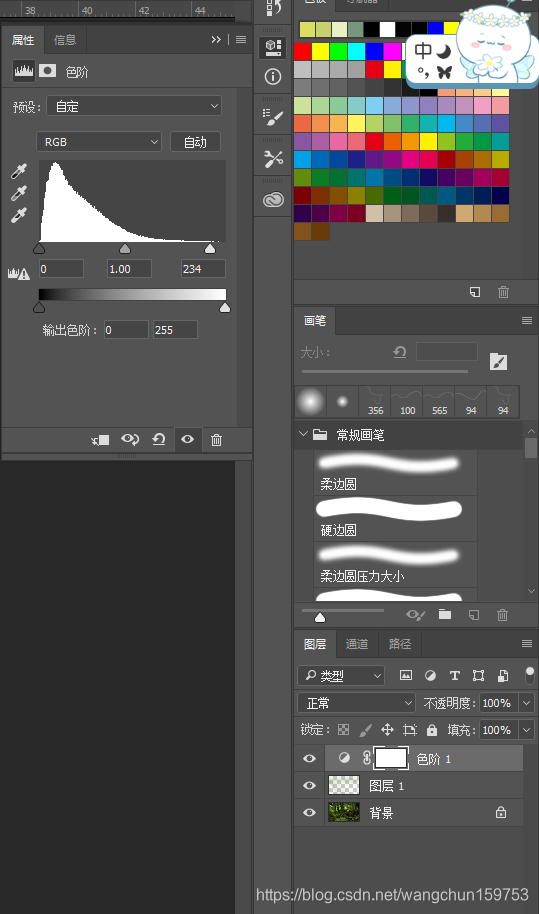Select the 硬边圆 hard round brush

click(x=395, y=518)
